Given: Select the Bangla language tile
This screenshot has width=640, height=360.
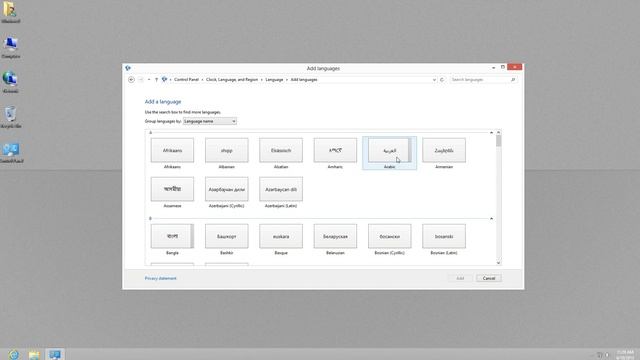Looking at the screenshot, I should 172,240.
